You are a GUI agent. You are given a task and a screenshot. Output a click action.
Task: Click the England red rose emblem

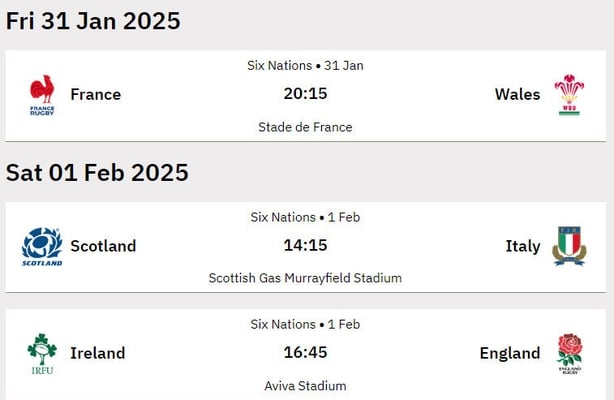(x=570, y=354)
